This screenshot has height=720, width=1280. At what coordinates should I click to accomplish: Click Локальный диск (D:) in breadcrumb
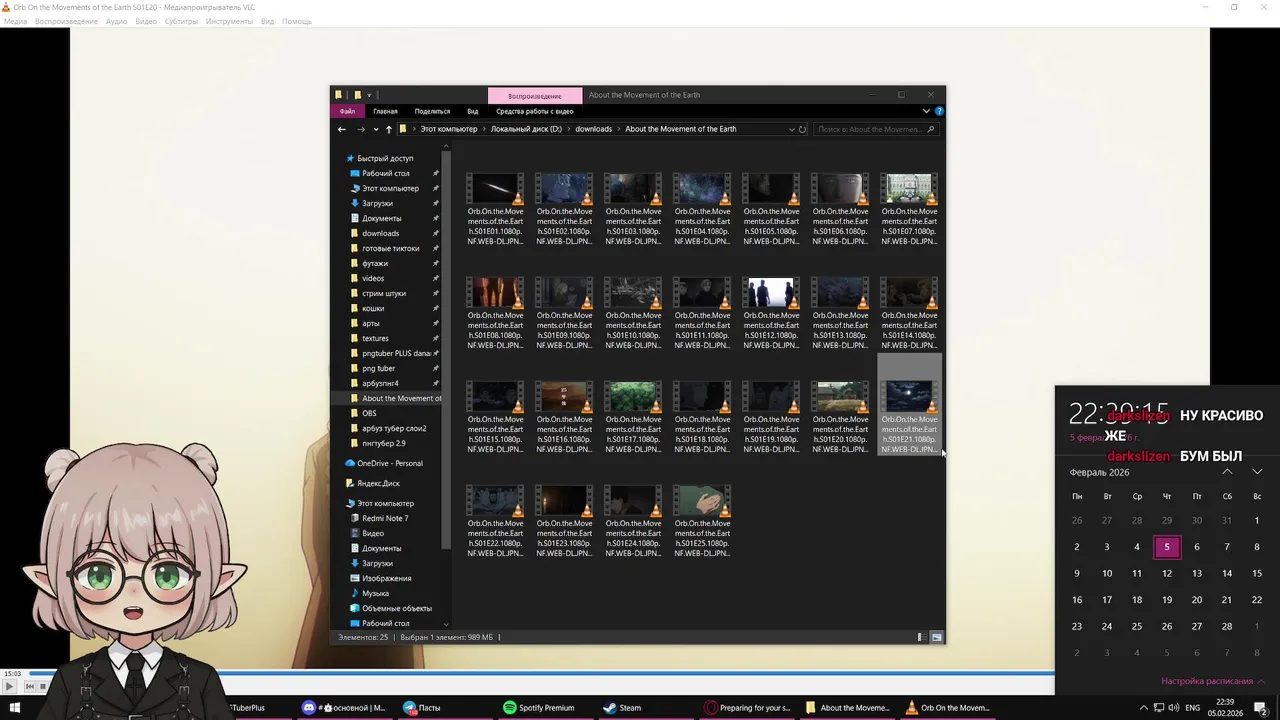tap(526, 129)
